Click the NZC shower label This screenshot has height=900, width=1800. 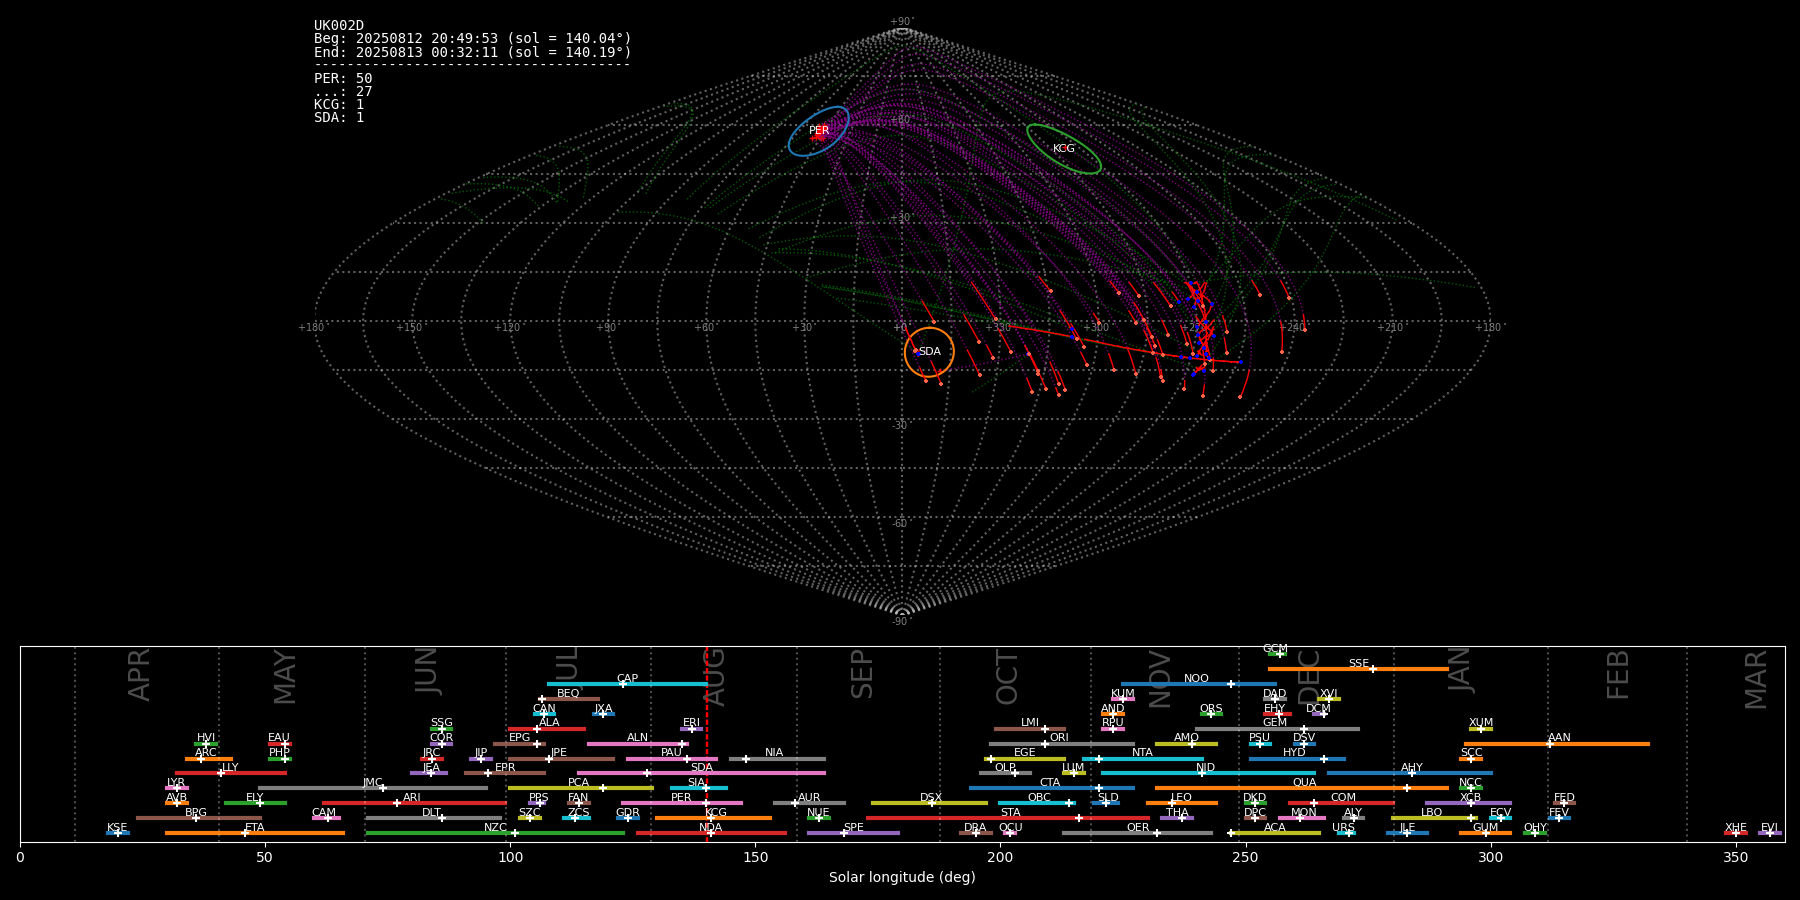click(495, 827)
